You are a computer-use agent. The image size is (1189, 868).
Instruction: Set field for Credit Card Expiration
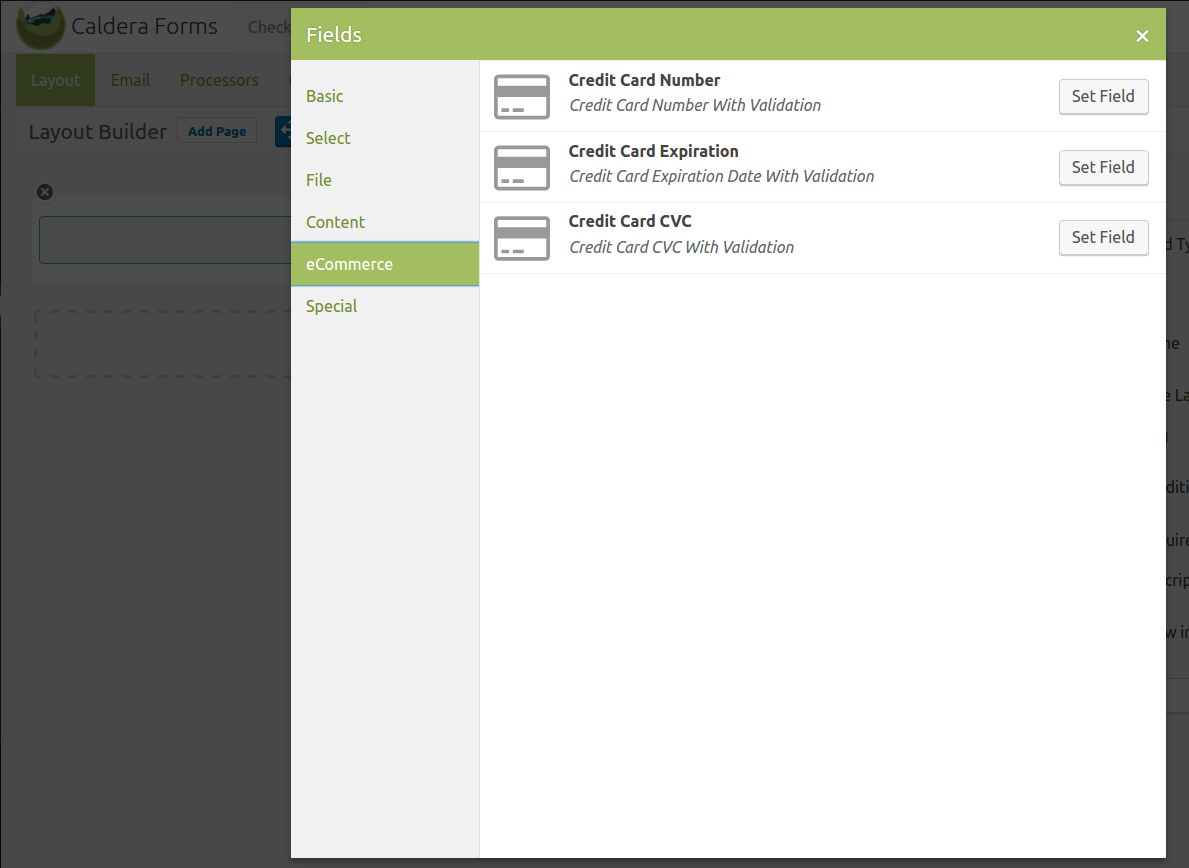point(1103,167)
